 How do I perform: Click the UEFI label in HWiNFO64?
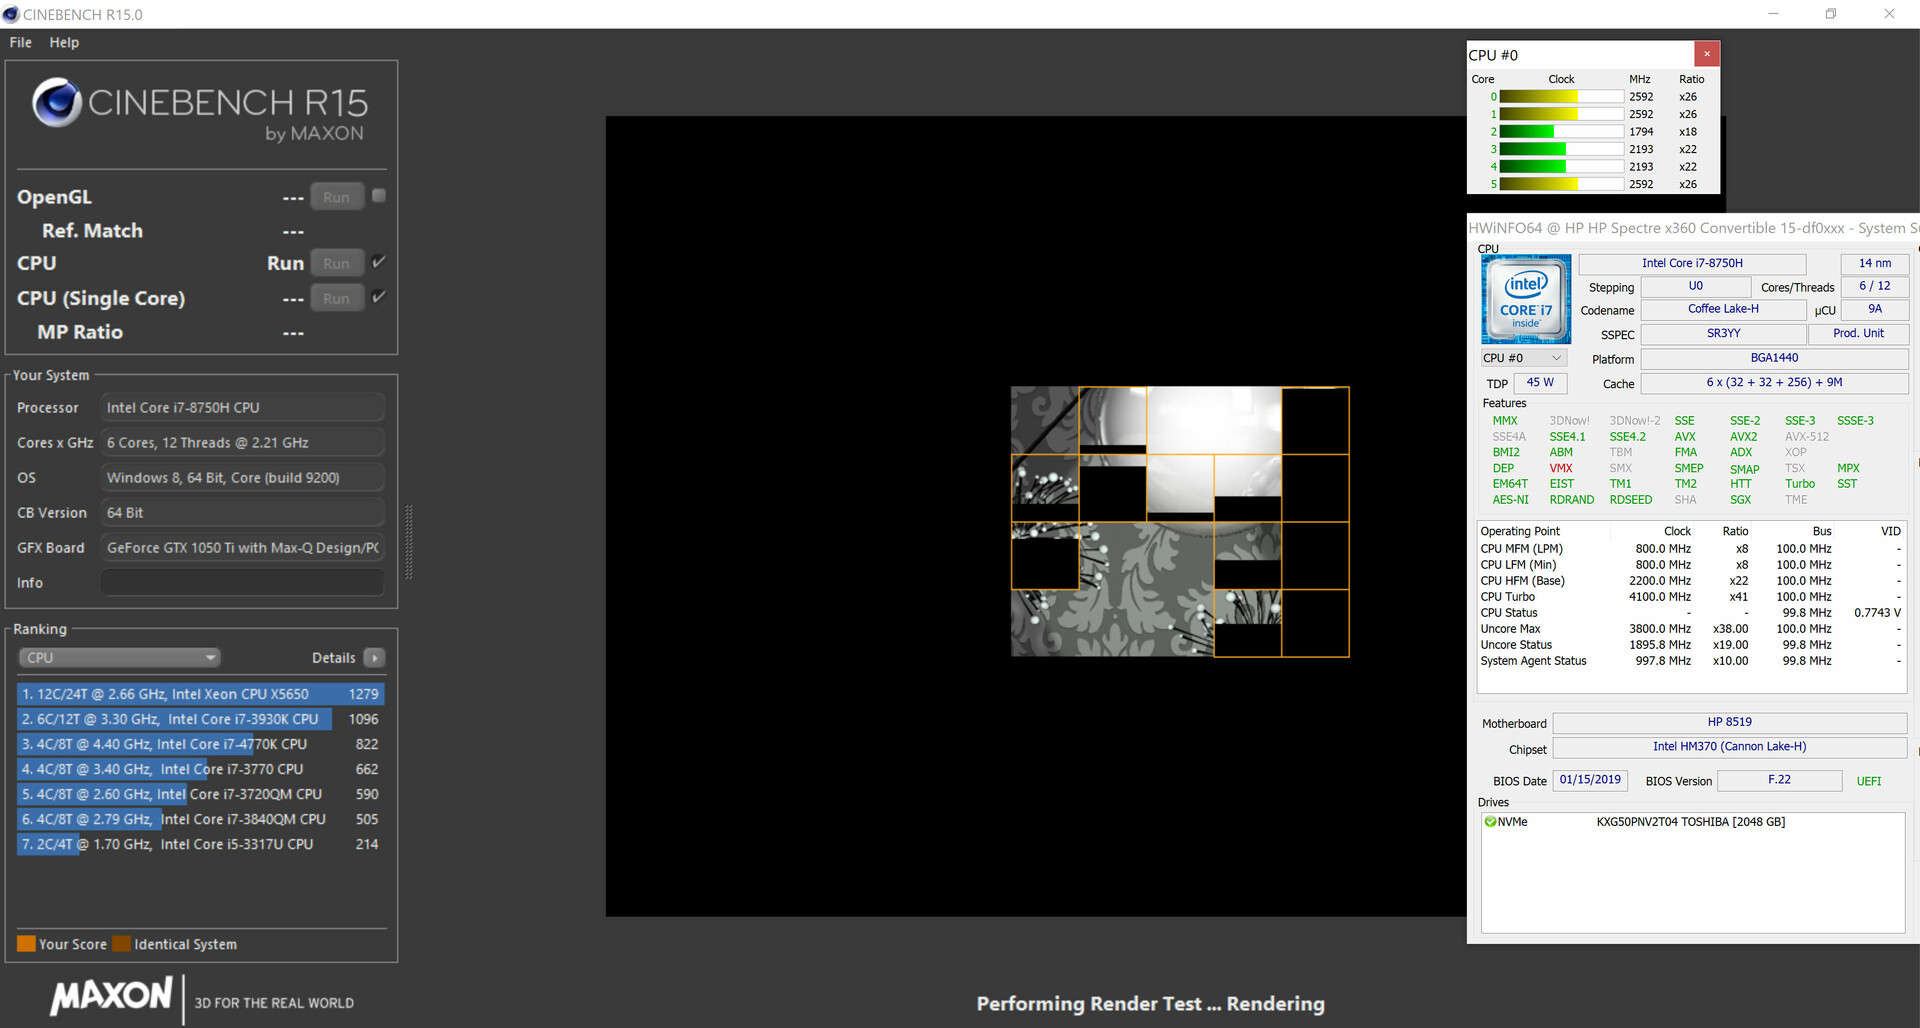(x=1868, y=781)
